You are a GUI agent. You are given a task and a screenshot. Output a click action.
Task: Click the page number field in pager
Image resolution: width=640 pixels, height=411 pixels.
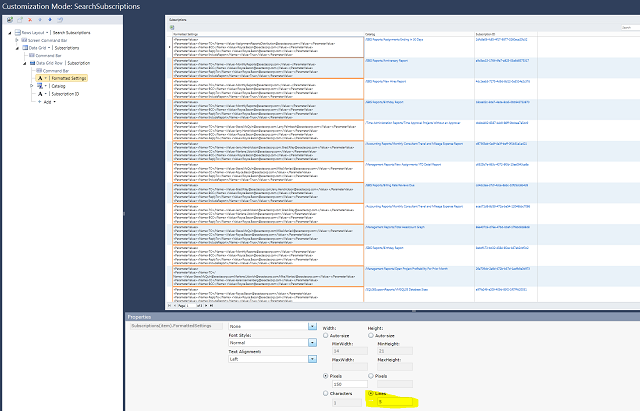click(191, 305)
